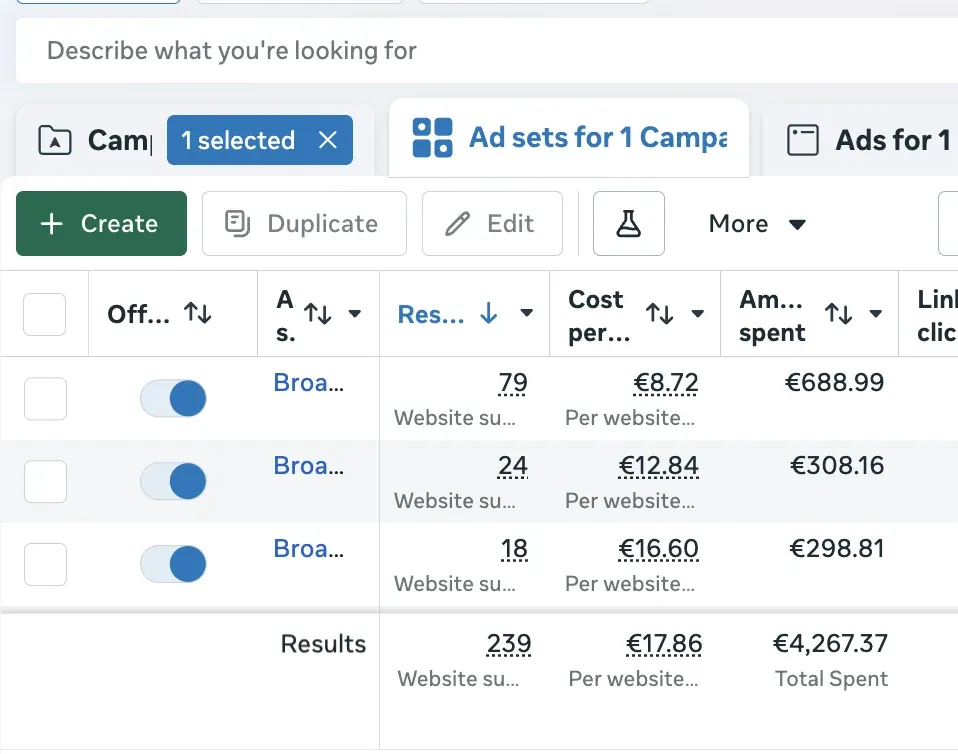Image resolution: width=958 pixels, height=754 pixels.
Task: Check the box for the €308.16 row
Action: pos(45,481)
